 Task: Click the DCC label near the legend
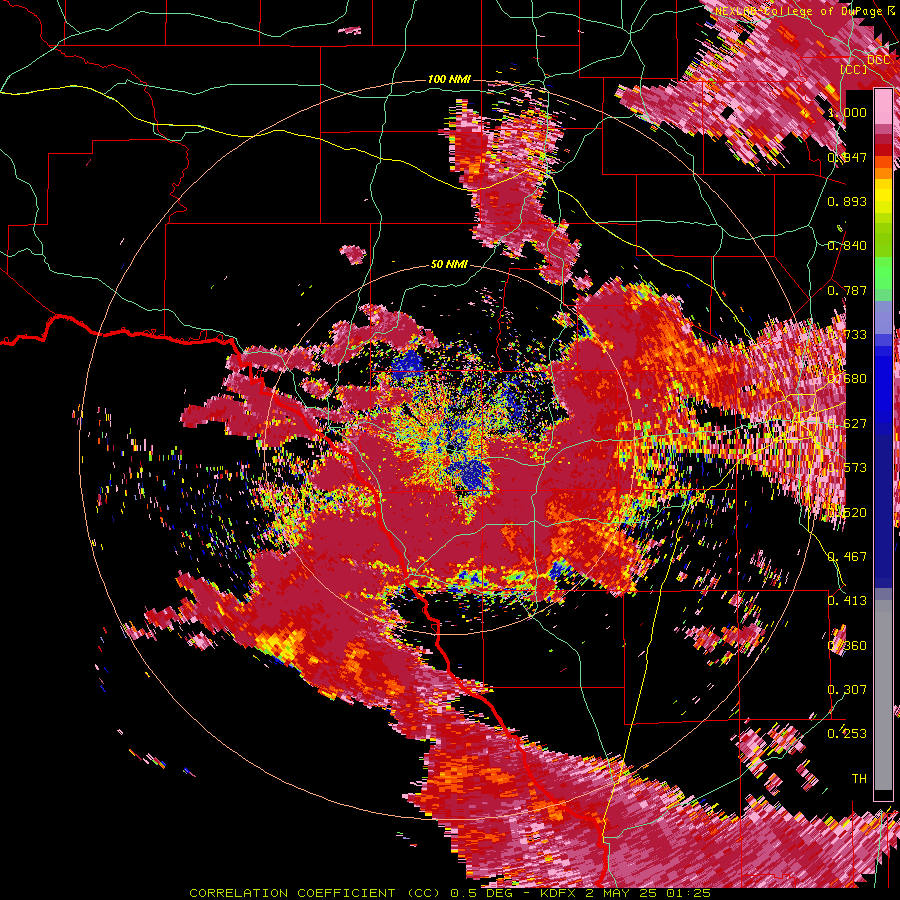pyautogui.click(x=878, y=59)
